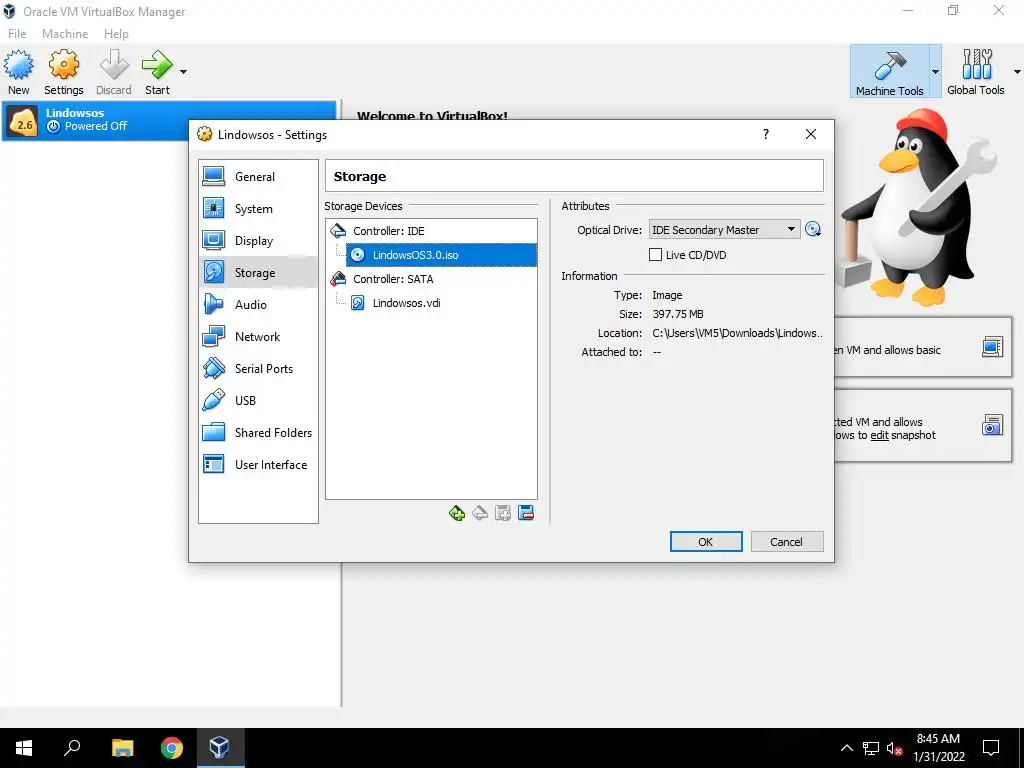Confirm the settings with OK
Screen dimensions: 1024x768
(x=706, y=541)
